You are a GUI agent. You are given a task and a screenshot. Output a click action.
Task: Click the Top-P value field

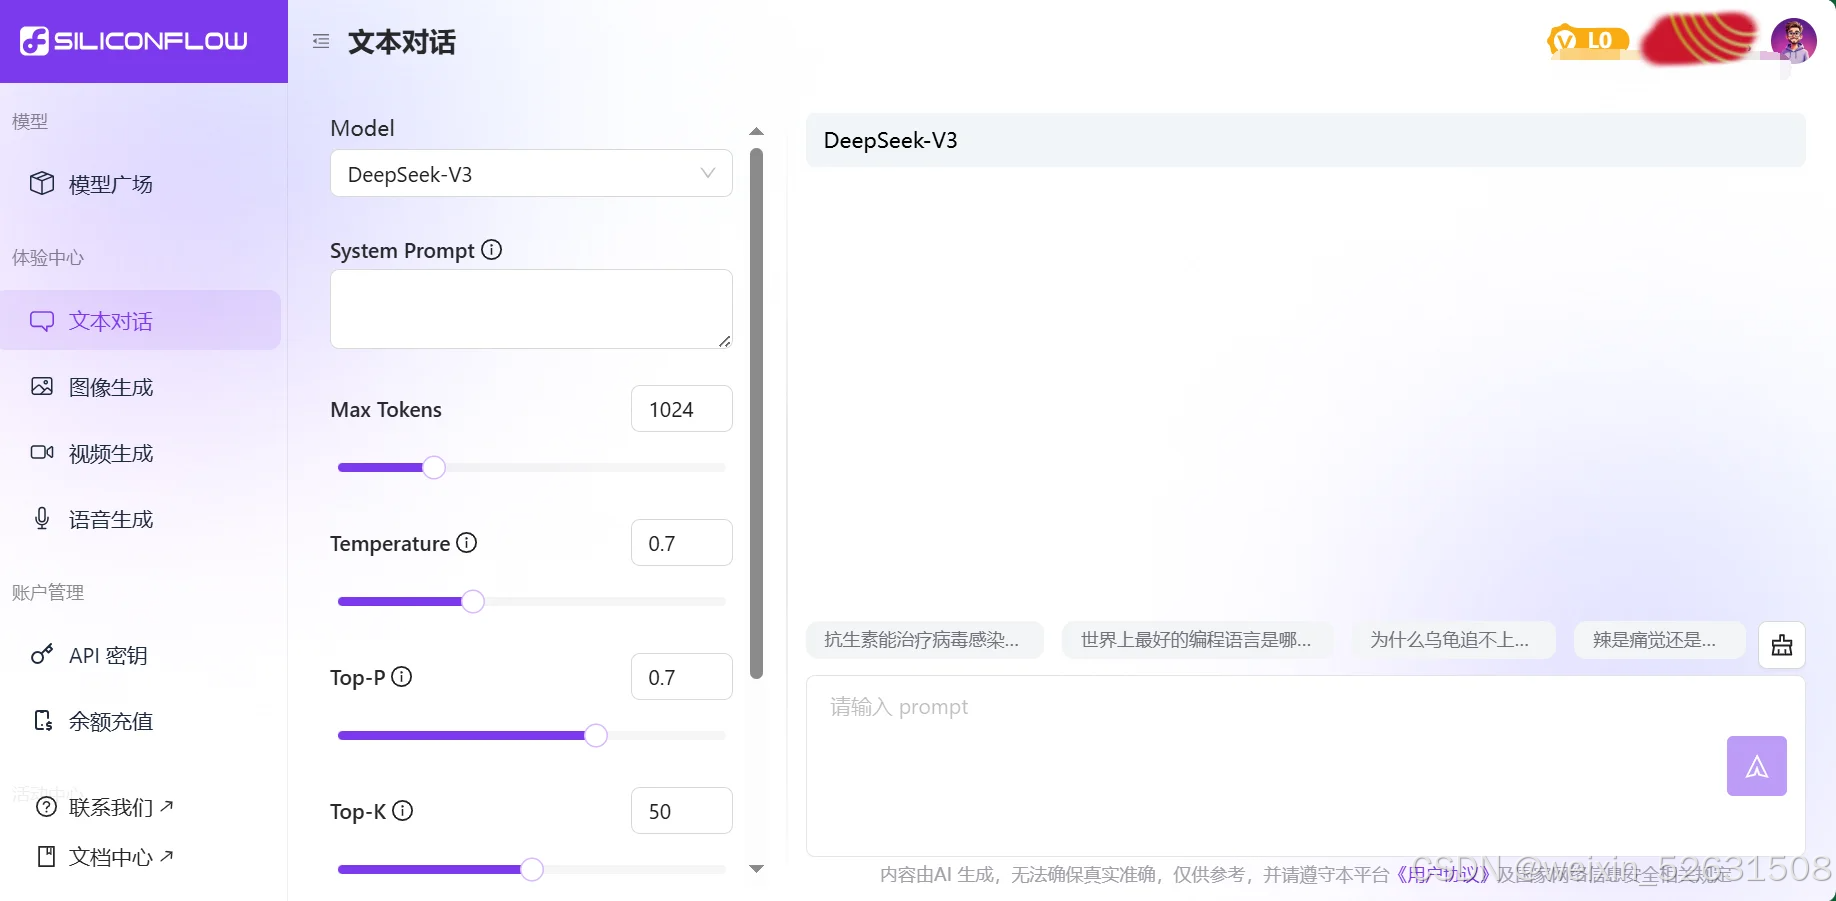(682, 677)
